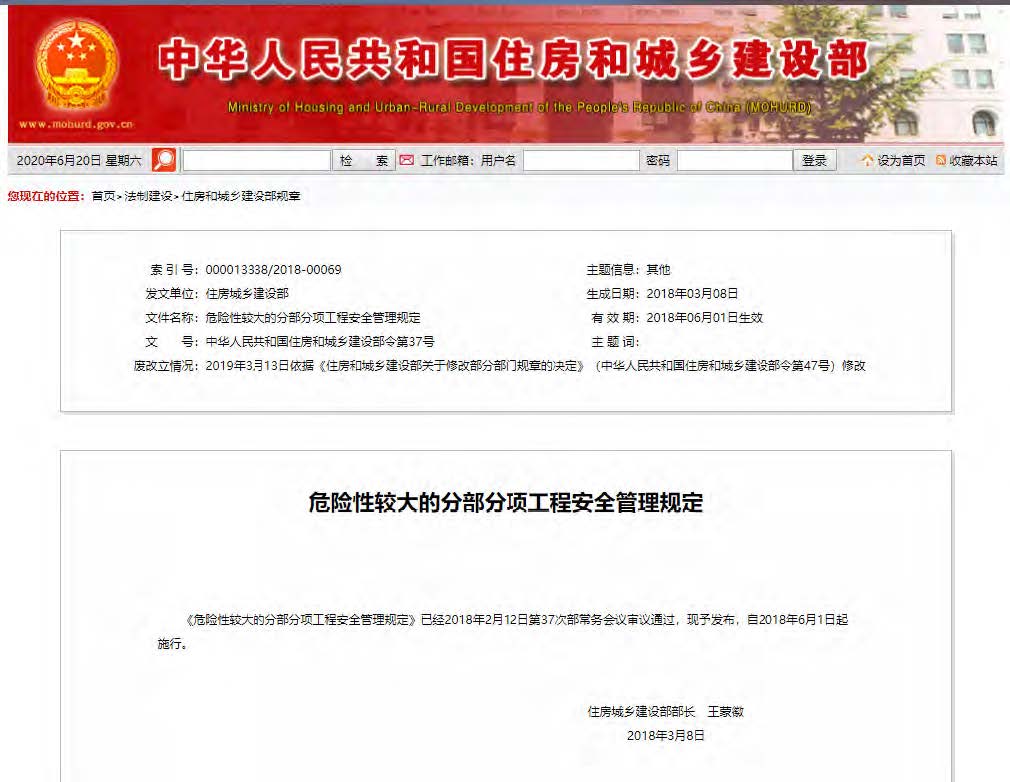
Task: Click the home arrow icon beside 设为首页
Action: click(x=868, y=160)
